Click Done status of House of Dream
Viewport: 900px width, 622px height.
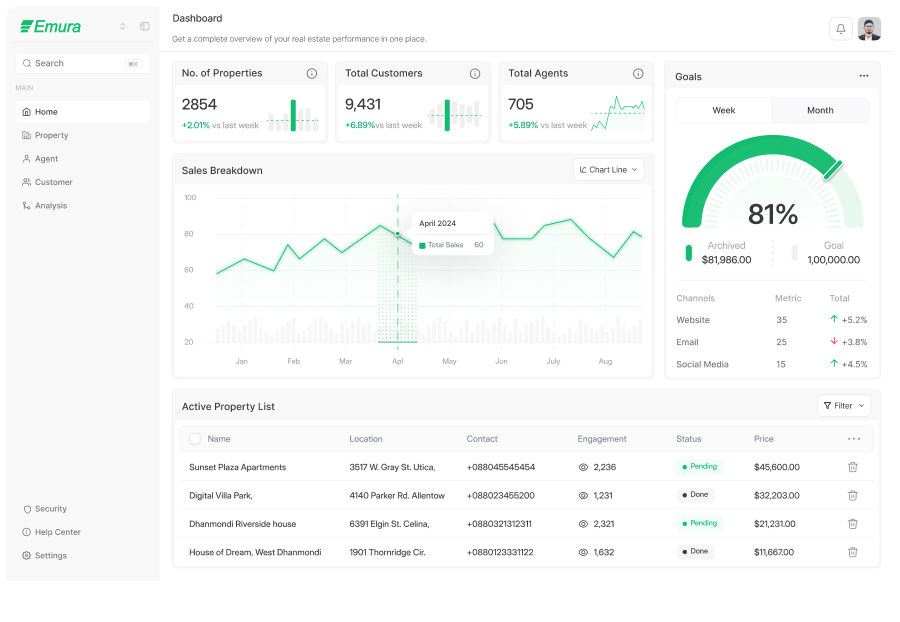coord(695,551)
